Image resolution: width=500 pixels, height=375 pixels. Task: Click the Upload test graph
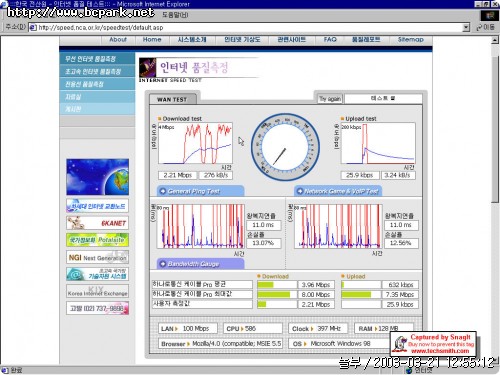click(378, 143)
